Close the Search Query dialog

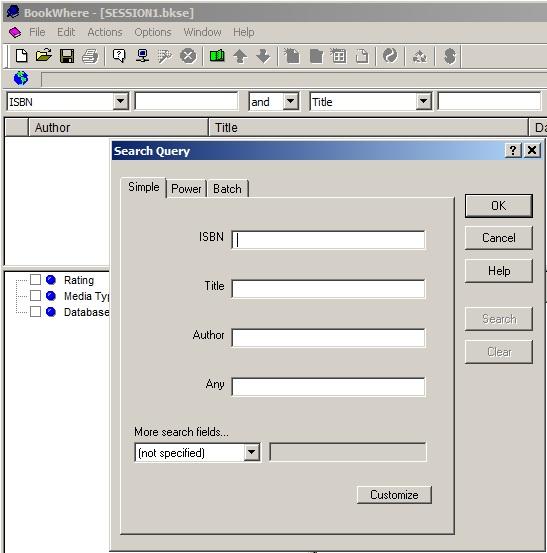point(532,151)
